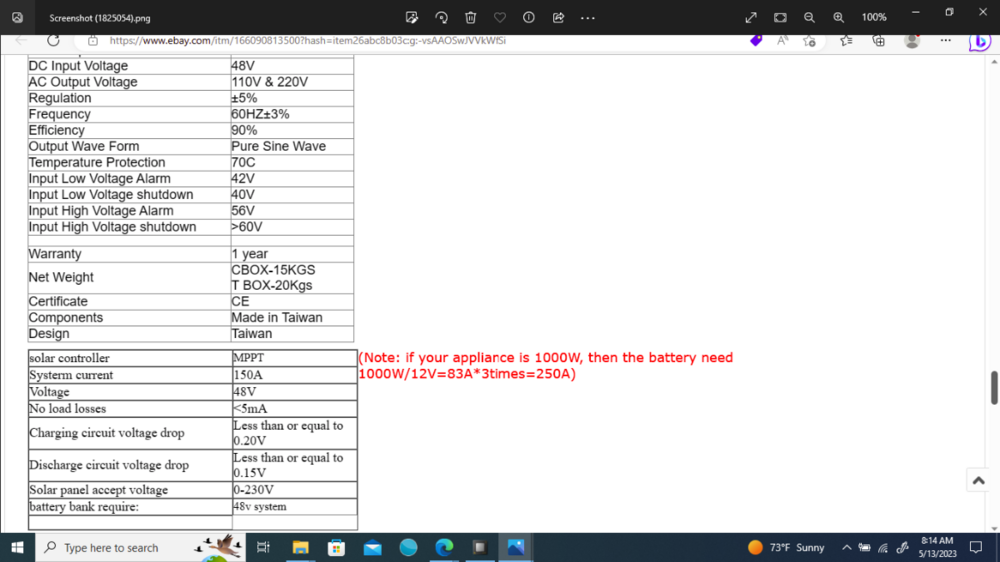Click the 100% zoom level readout

pyautogui.click(x=874, y=18)
